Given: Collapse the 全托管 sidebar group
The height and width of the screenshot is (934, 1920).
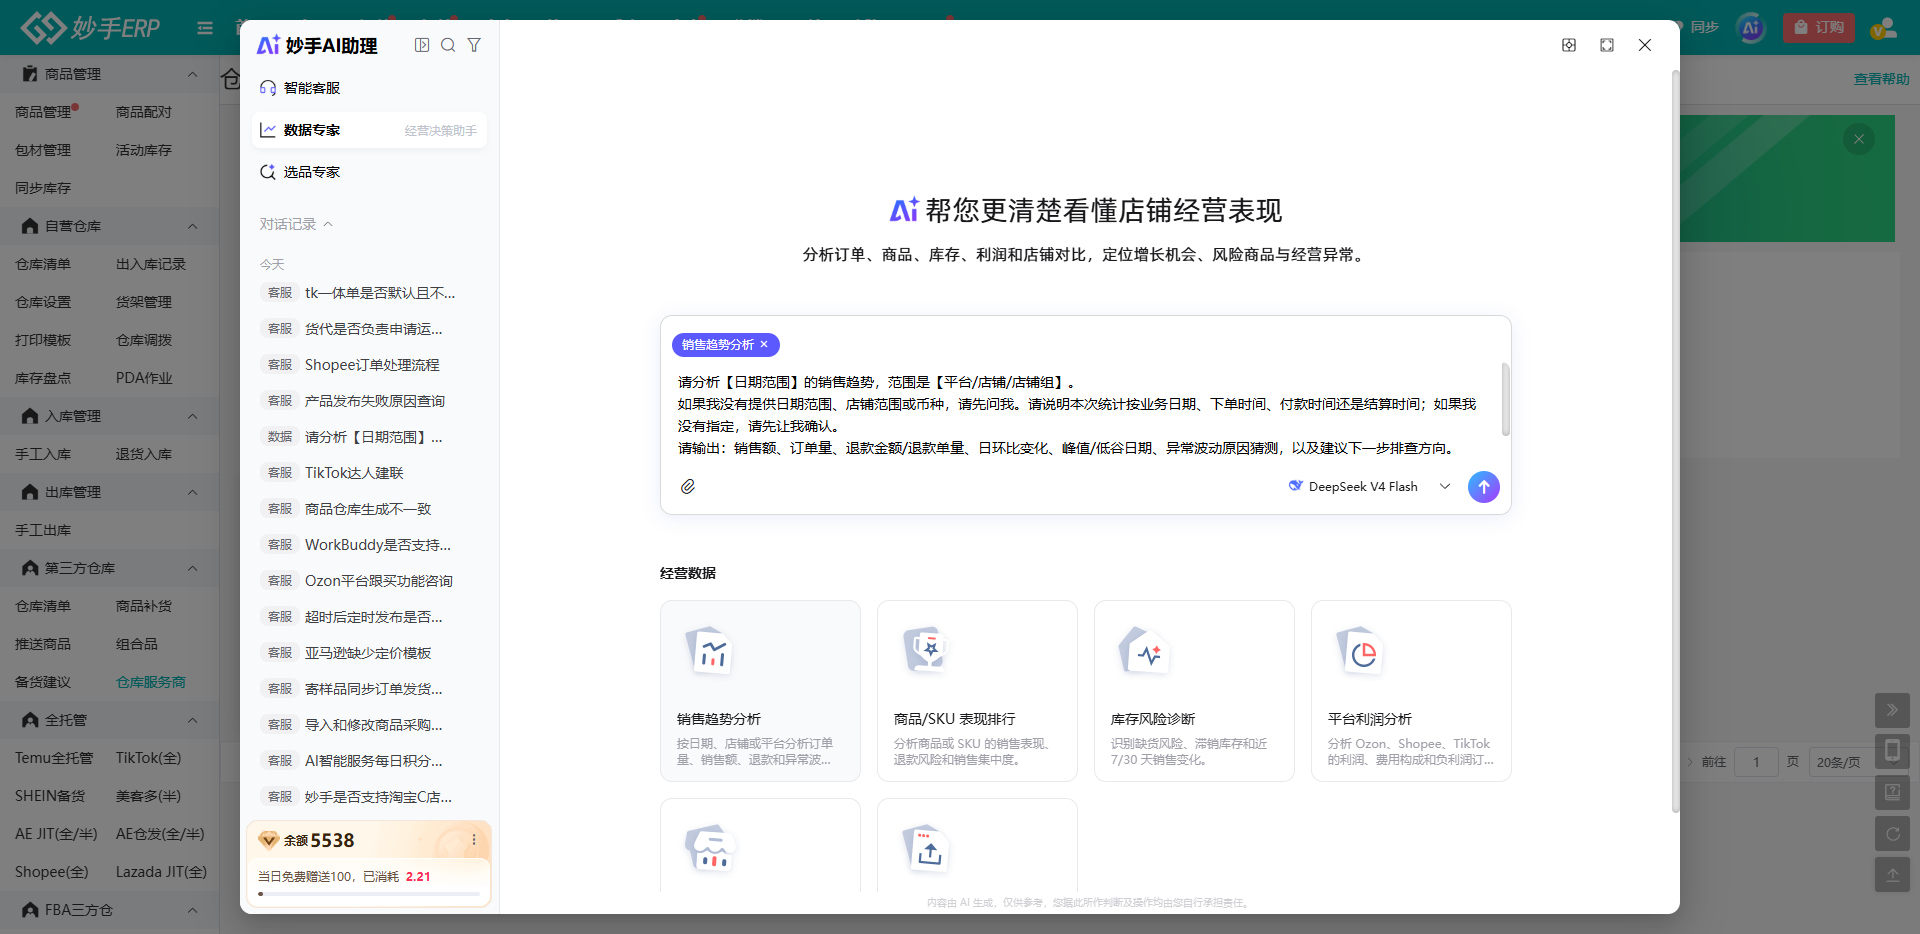Looking at the screenshot, I should click(192, 720).
